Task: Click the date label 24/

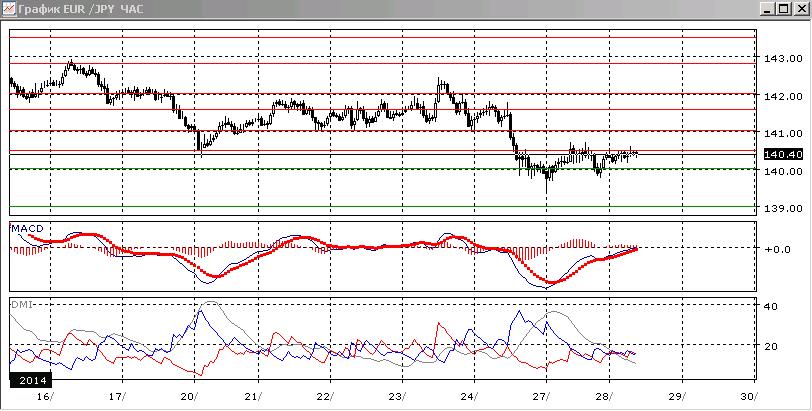Action: tap(468, 397)
